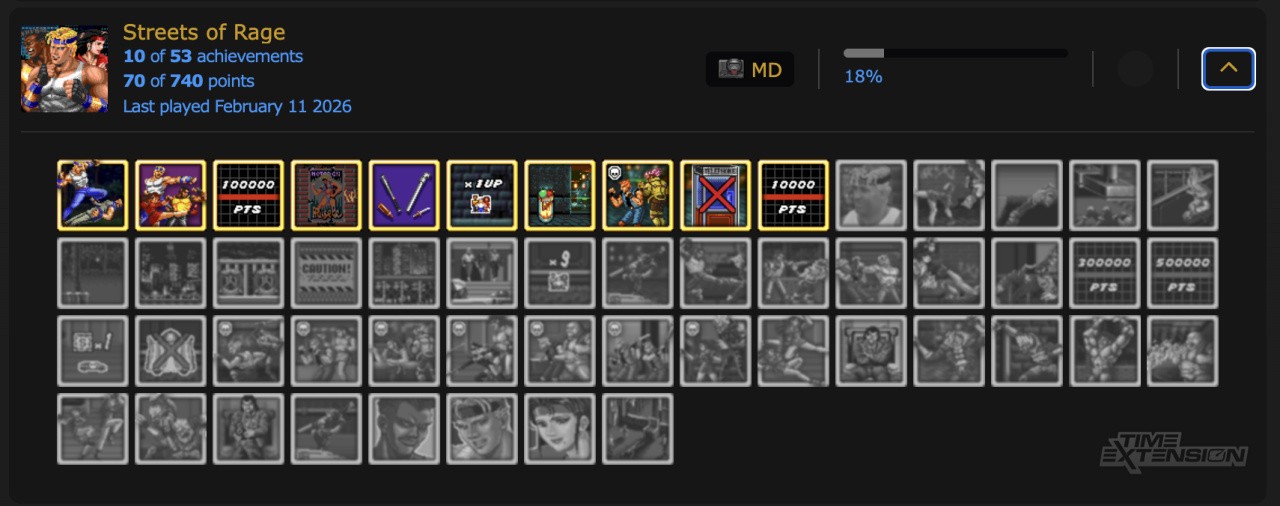Click the 18% completion progress bar
This screenshot has width=1280, height=506.
(955, 53)
